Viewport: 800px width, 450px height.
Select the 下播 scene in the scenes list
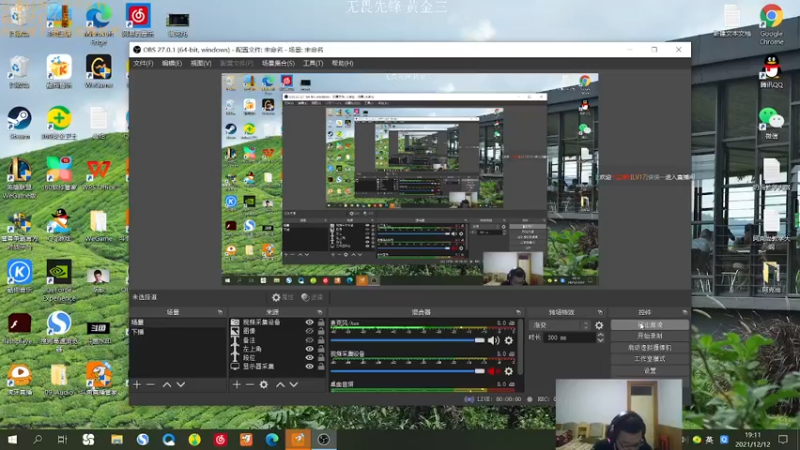[x=178, y=332]
